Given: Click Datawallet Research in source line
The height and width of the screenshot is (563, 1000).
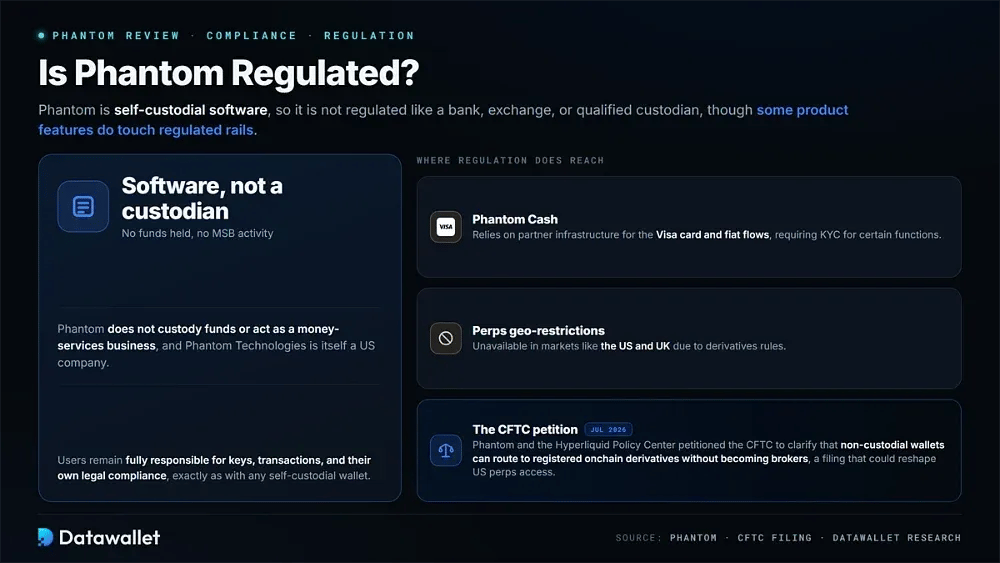Looking at the screenshot, I should 897,537.
